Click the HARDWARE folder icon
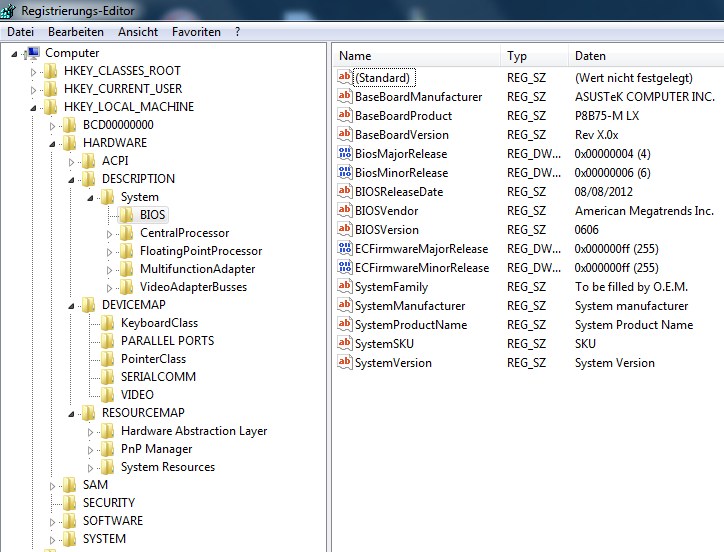 click(x=69, y=143)
